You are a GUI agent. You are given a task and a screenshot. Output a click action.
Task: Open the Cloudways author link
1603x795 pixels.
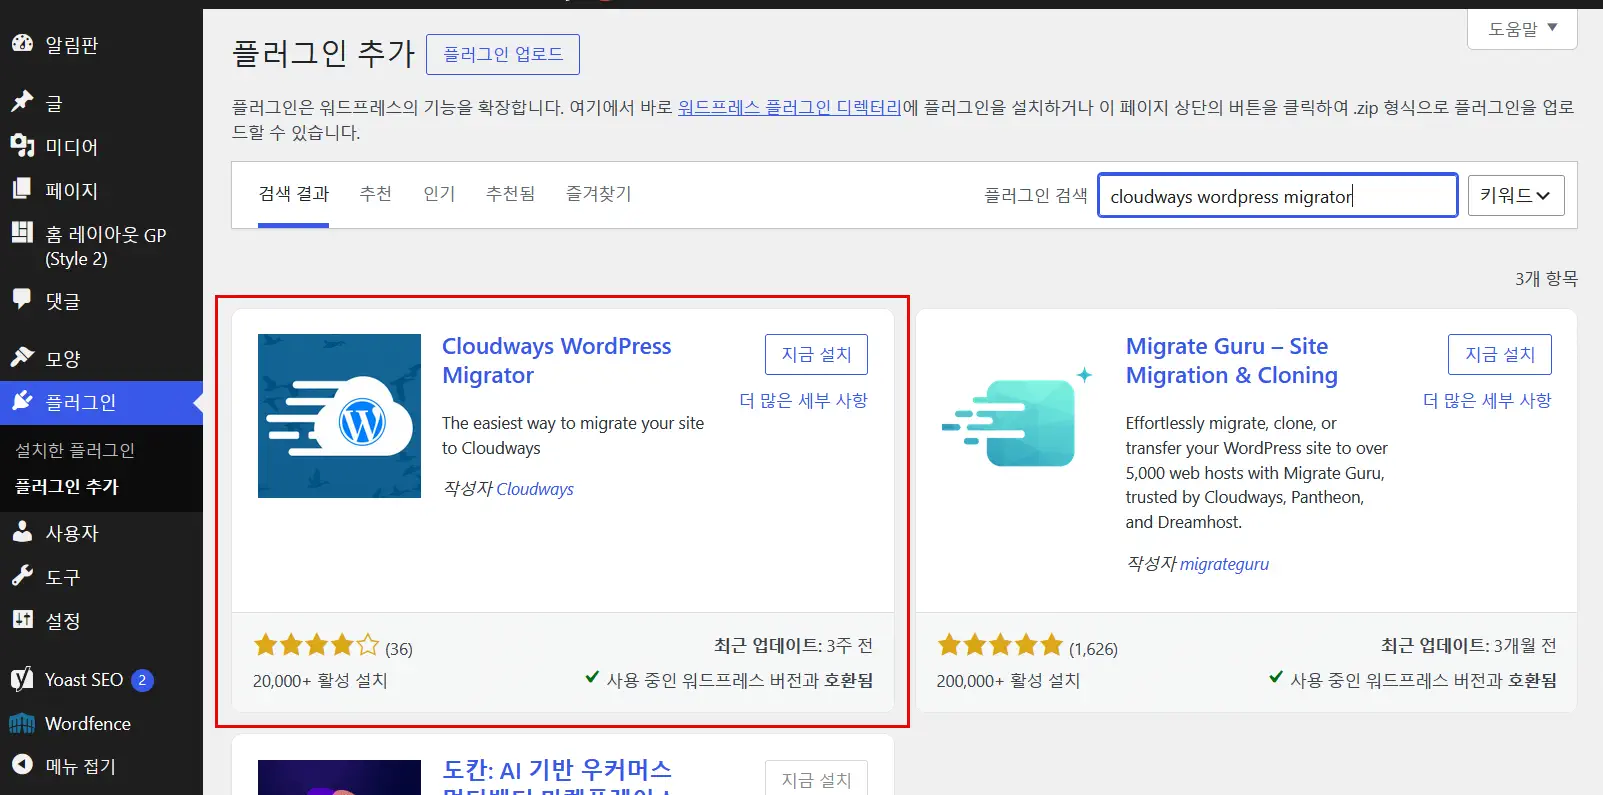point(535,489)
